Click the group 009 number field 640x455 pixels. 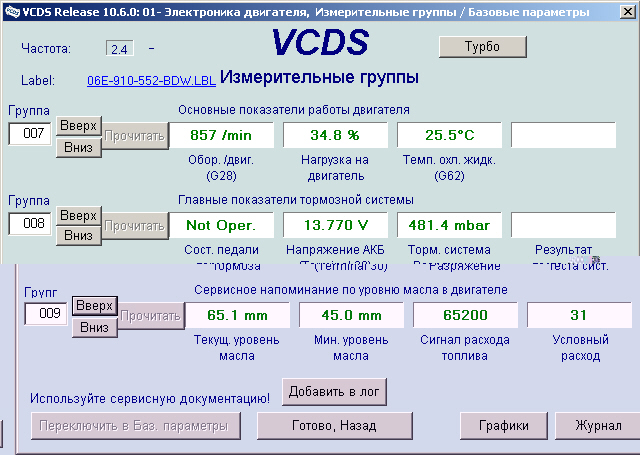(46, 313)
